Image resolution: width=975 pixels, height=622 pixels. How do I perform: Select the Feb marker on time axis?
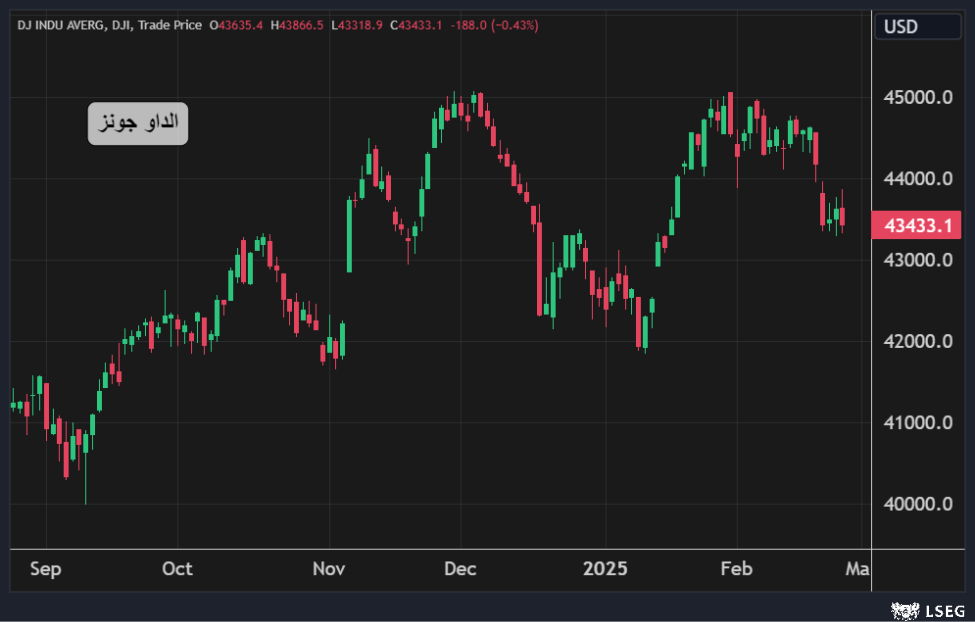point(736,569)
